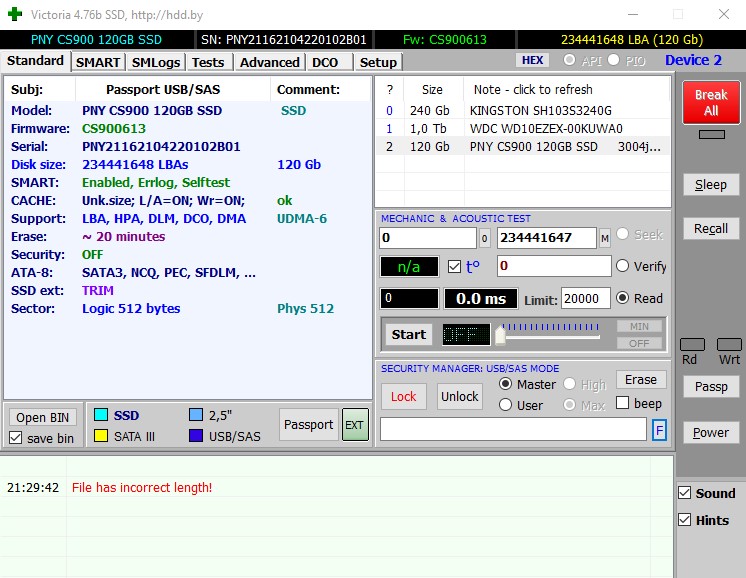Click 'Note - click to refresh' header
The image size is (746, 578).
tap(533, 89)
